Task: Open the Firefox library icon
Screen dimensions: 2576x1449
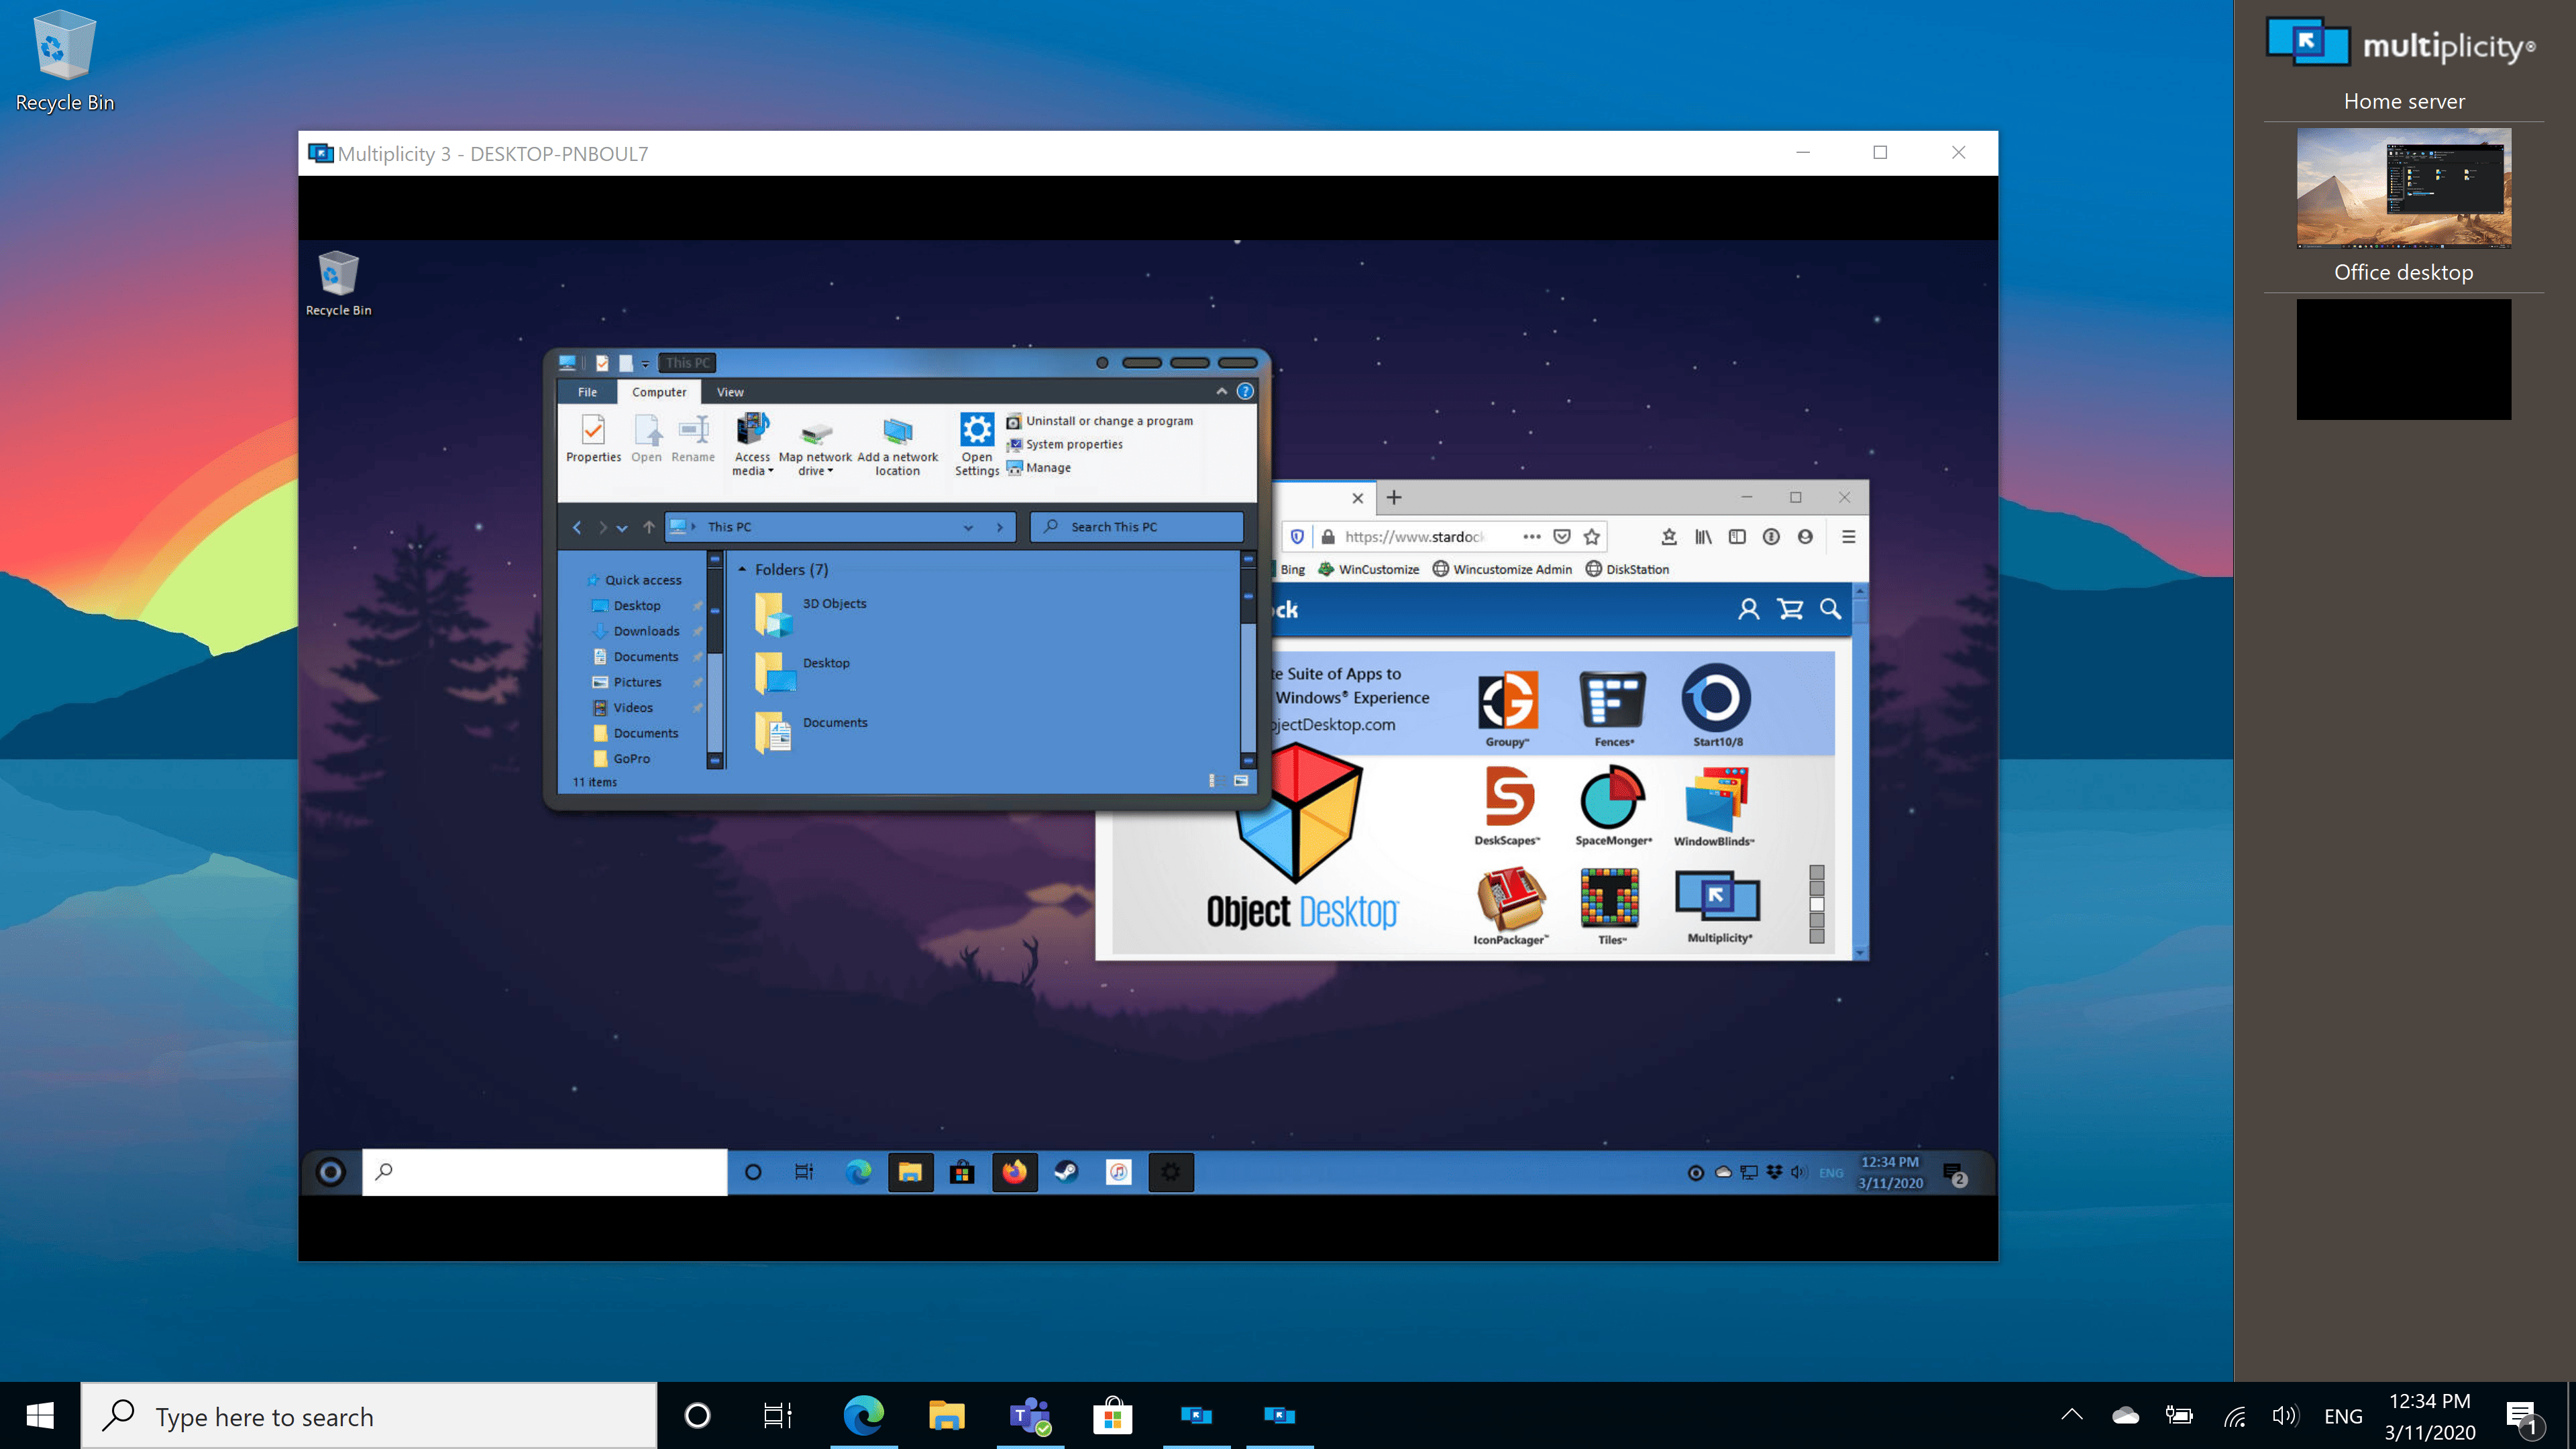Action: pyautogui.click(x=1703, y=536)
